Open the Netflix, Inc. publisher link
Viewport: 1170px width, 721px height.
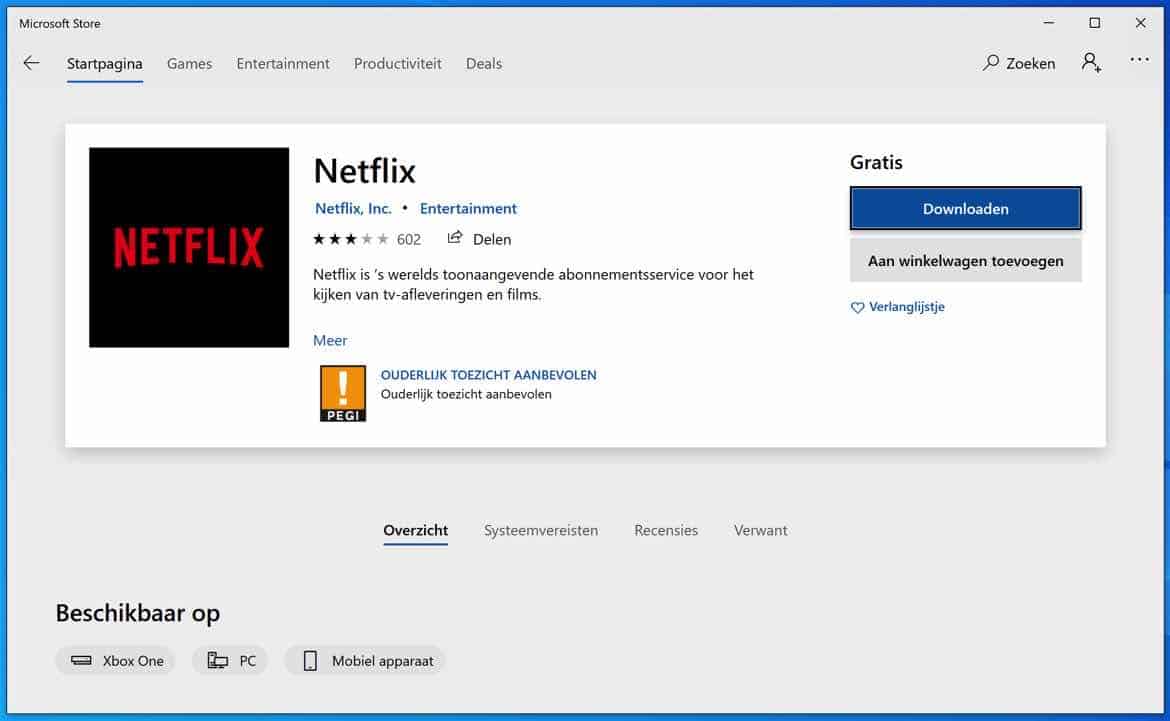[353, 208]
